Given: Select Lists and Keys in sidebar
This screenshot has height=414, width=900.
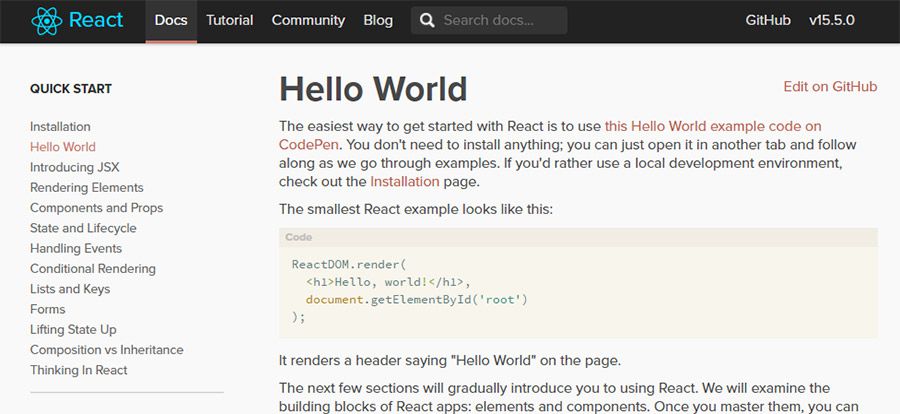Looking at the screenshot, I should pos(70,289).
